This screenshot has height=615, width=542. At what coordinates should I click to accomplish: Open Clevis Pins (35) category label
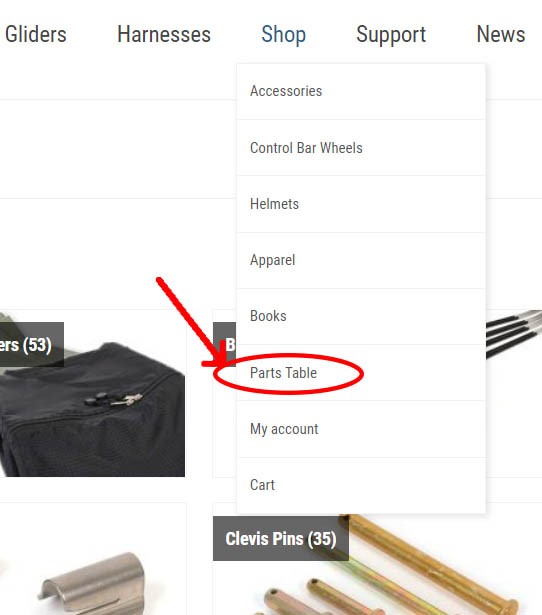(x=281, y=539)
